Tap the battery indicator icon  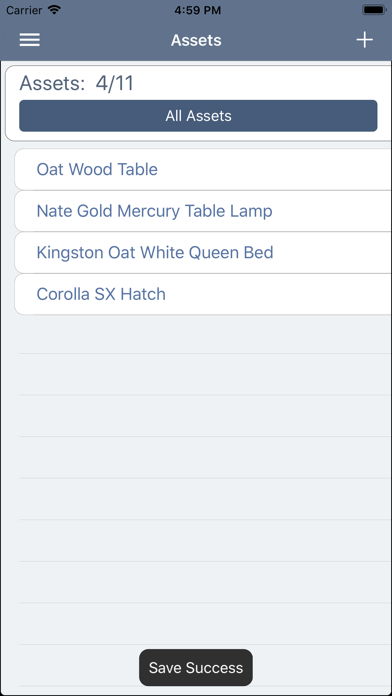[x=374, y=10]
